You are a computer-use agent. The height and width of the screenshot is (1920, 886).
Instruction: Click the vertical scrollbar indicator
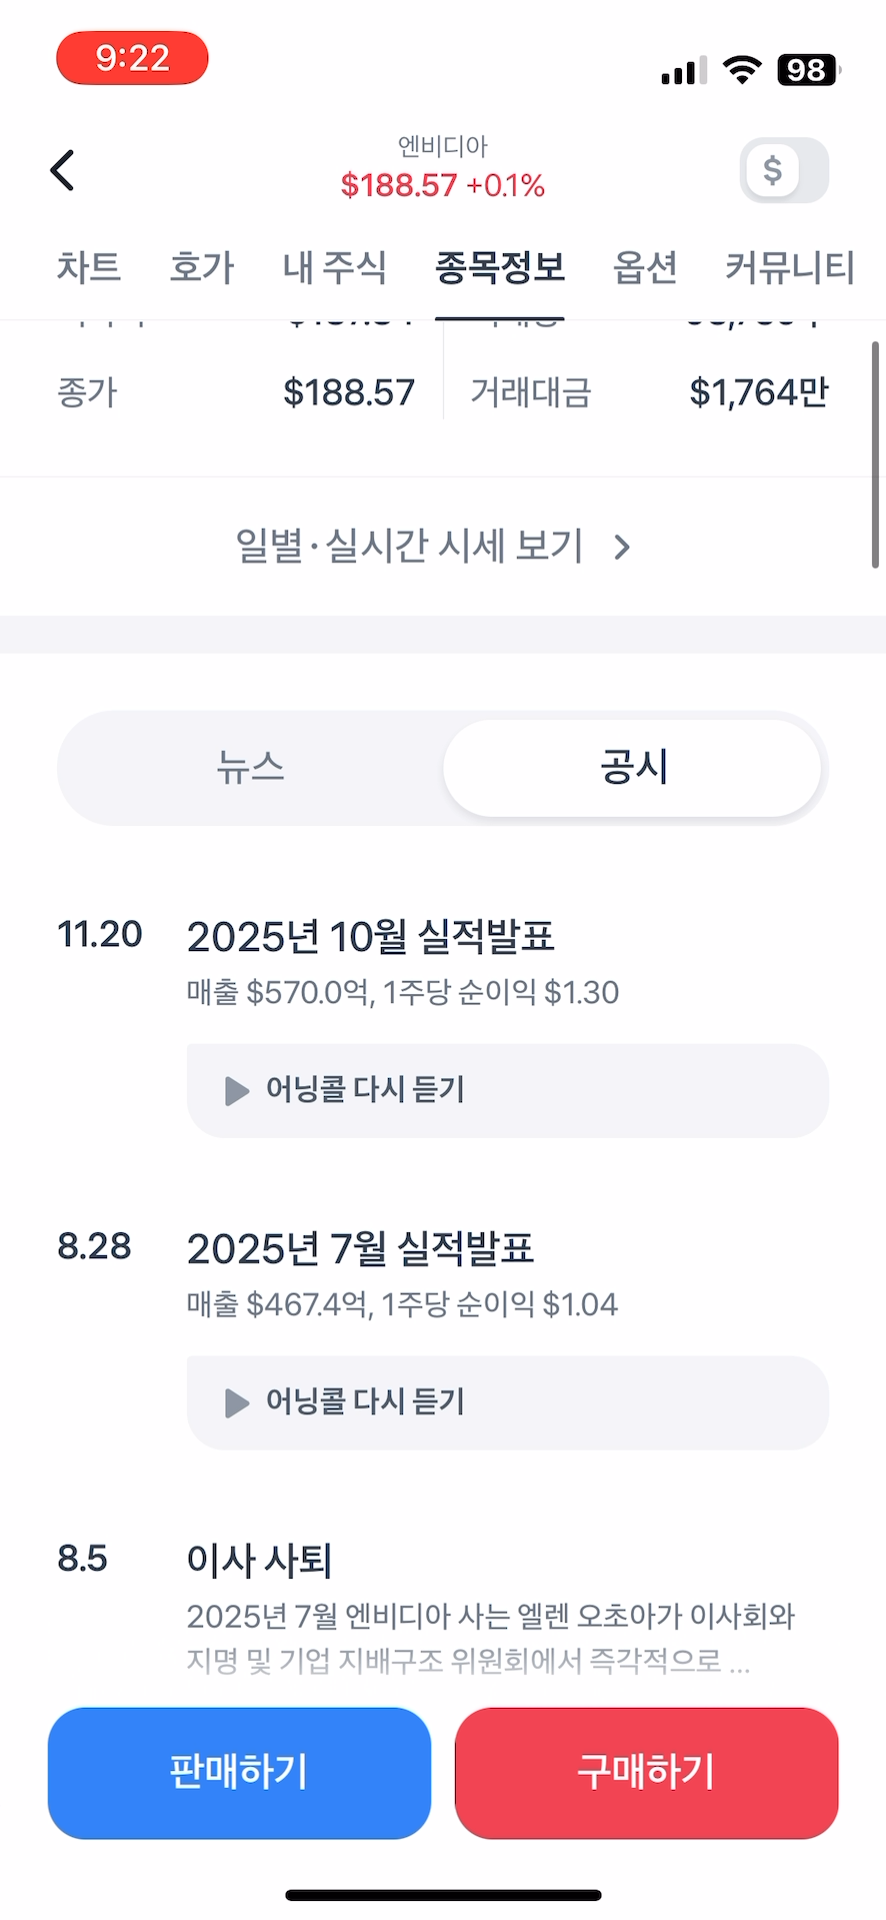[875, 455]
